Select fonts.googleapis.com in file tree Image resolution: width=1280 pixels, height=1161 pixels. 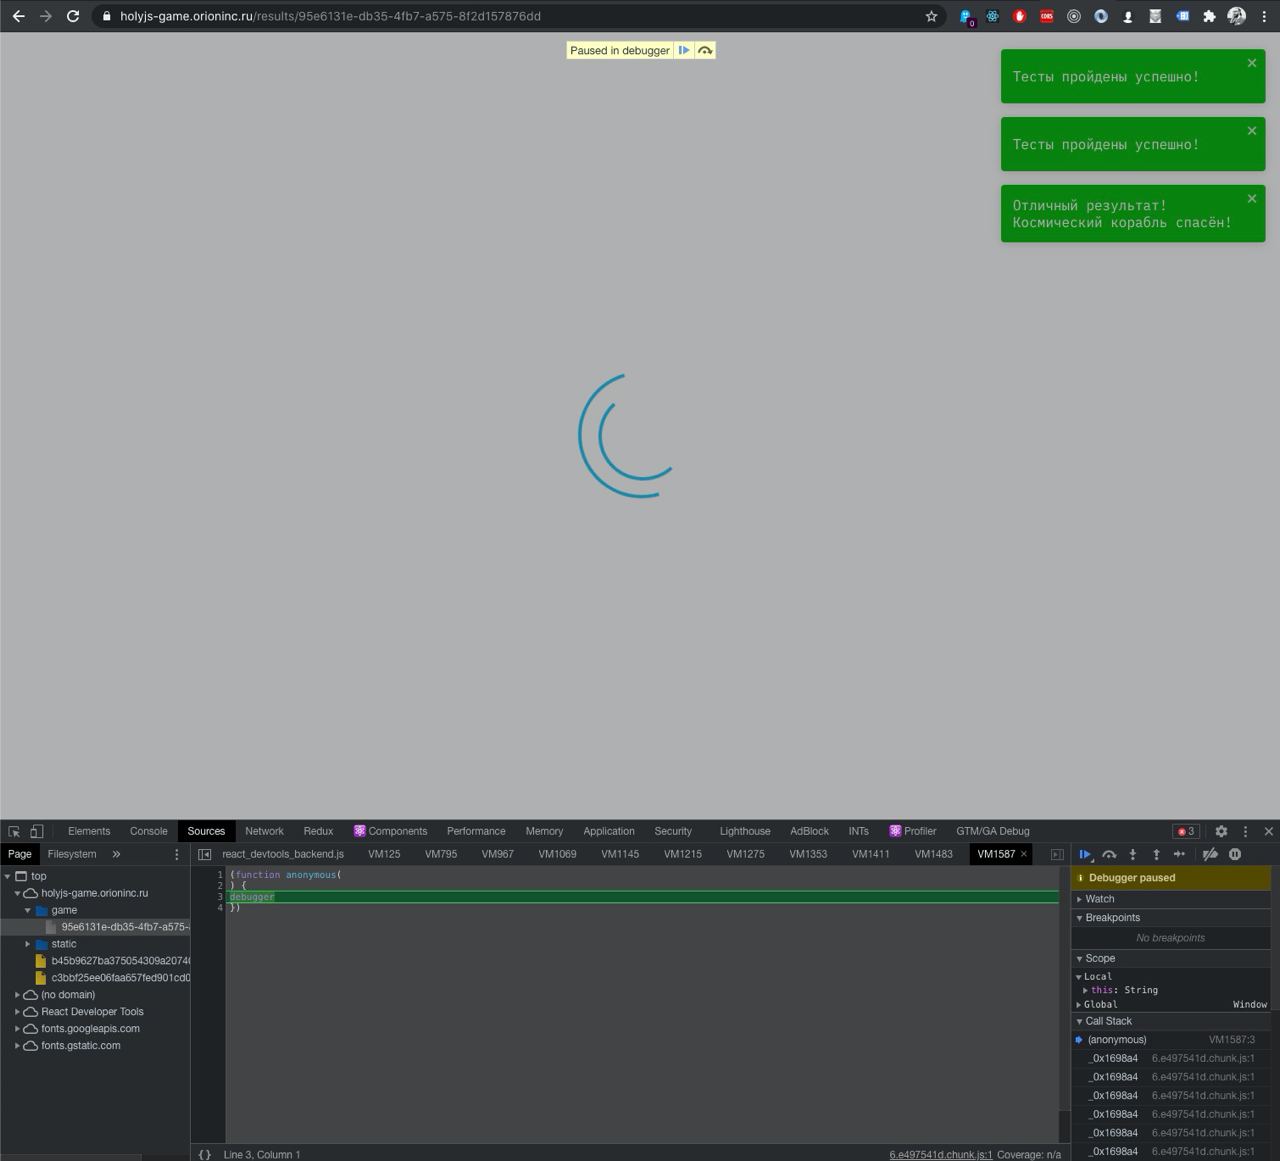(90, 1029)
